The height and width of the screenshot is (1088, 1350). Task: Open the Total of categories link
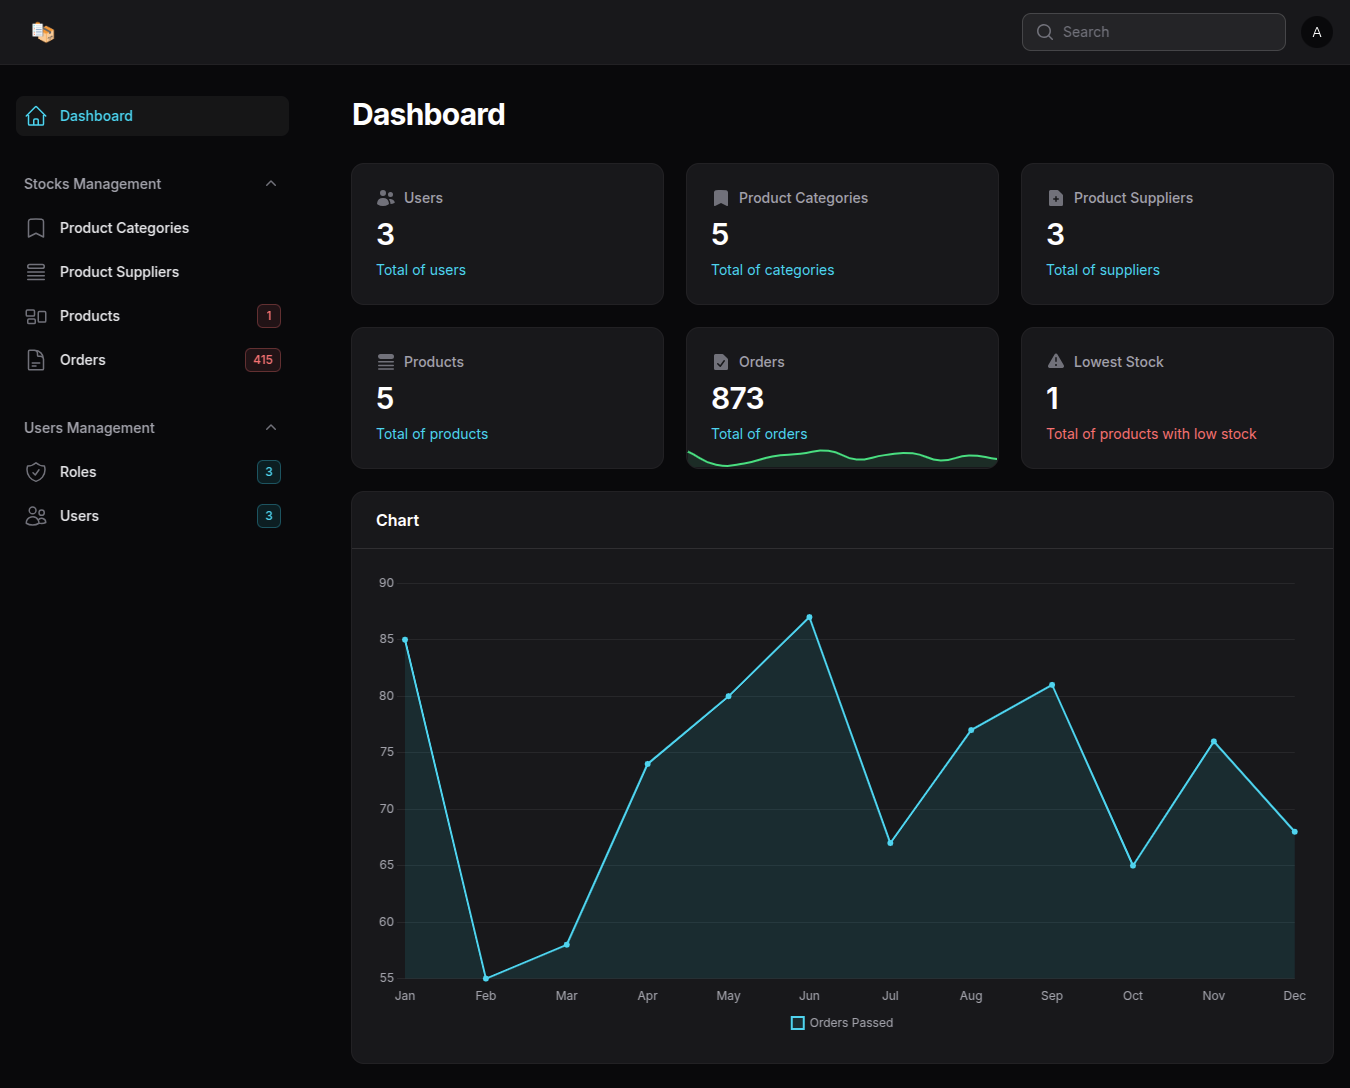[772, 270]
